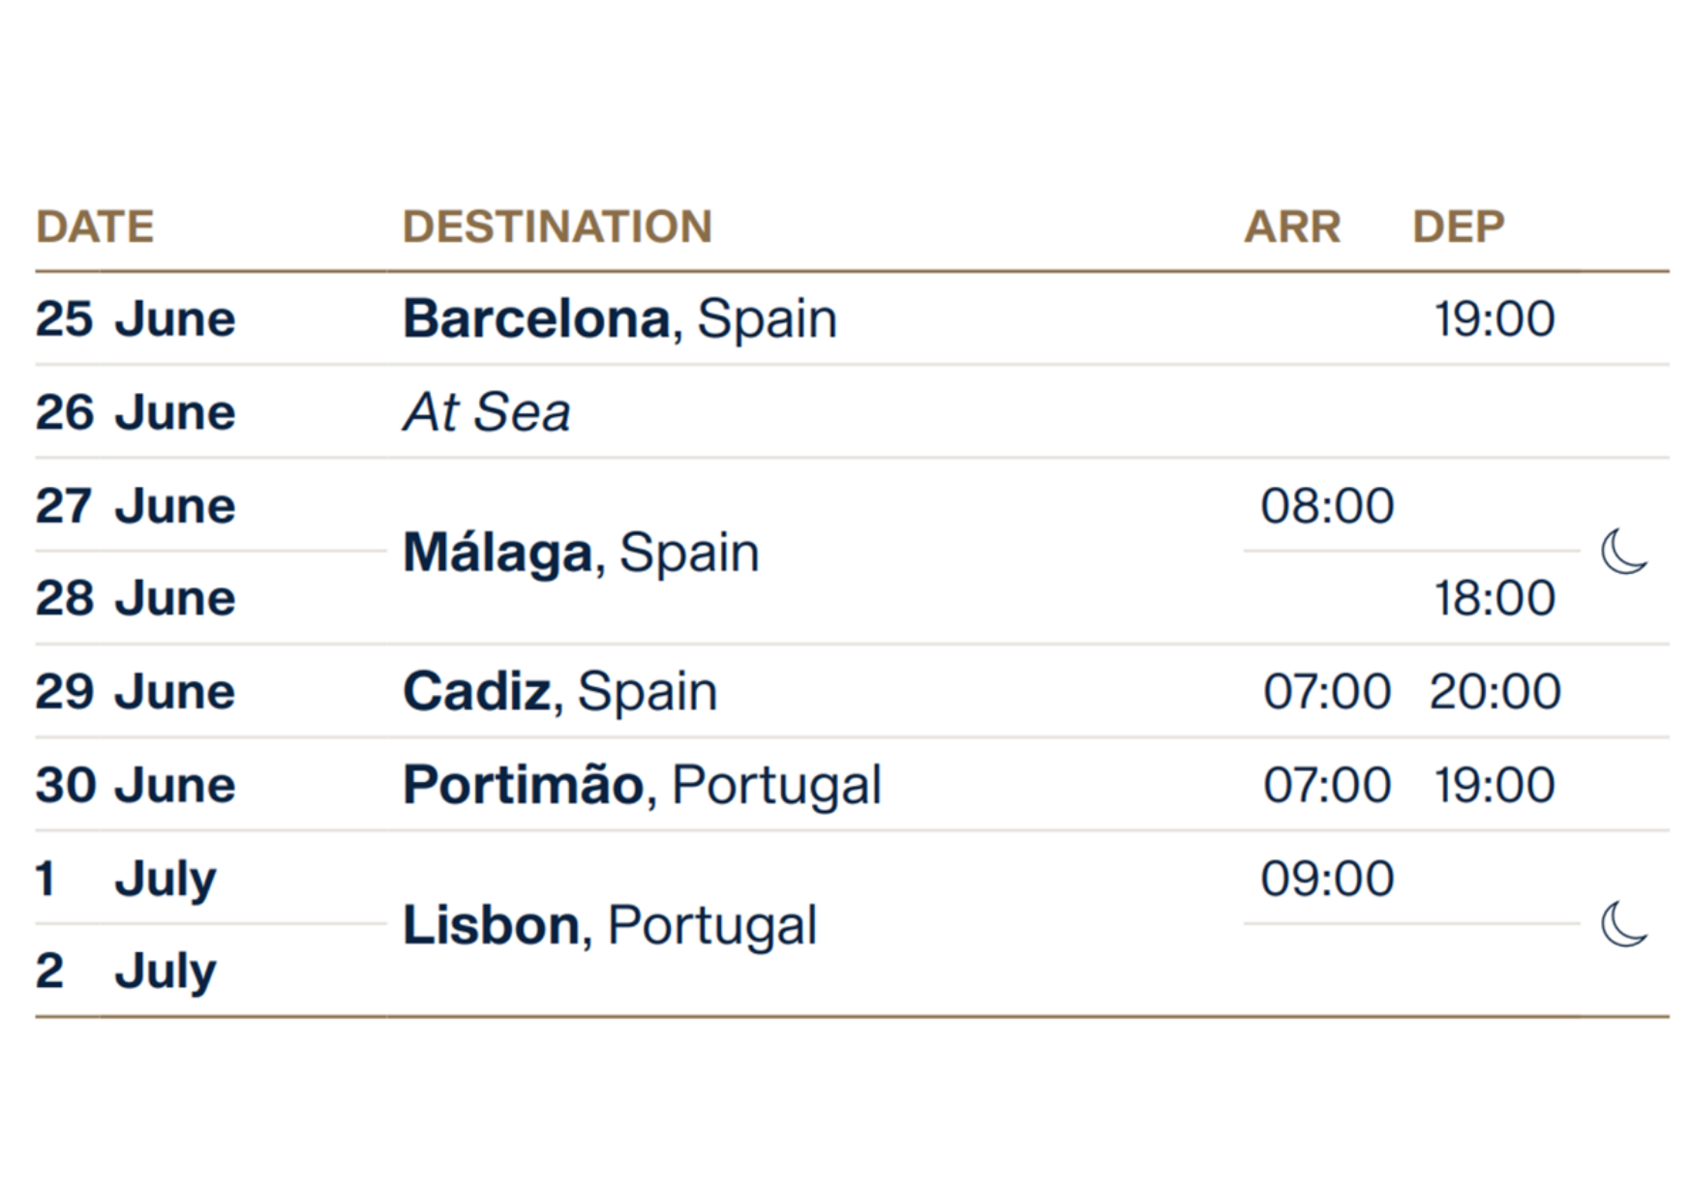Click the DEP column header
This screenshot has height=1200, width=1692.
(1458, 227)
